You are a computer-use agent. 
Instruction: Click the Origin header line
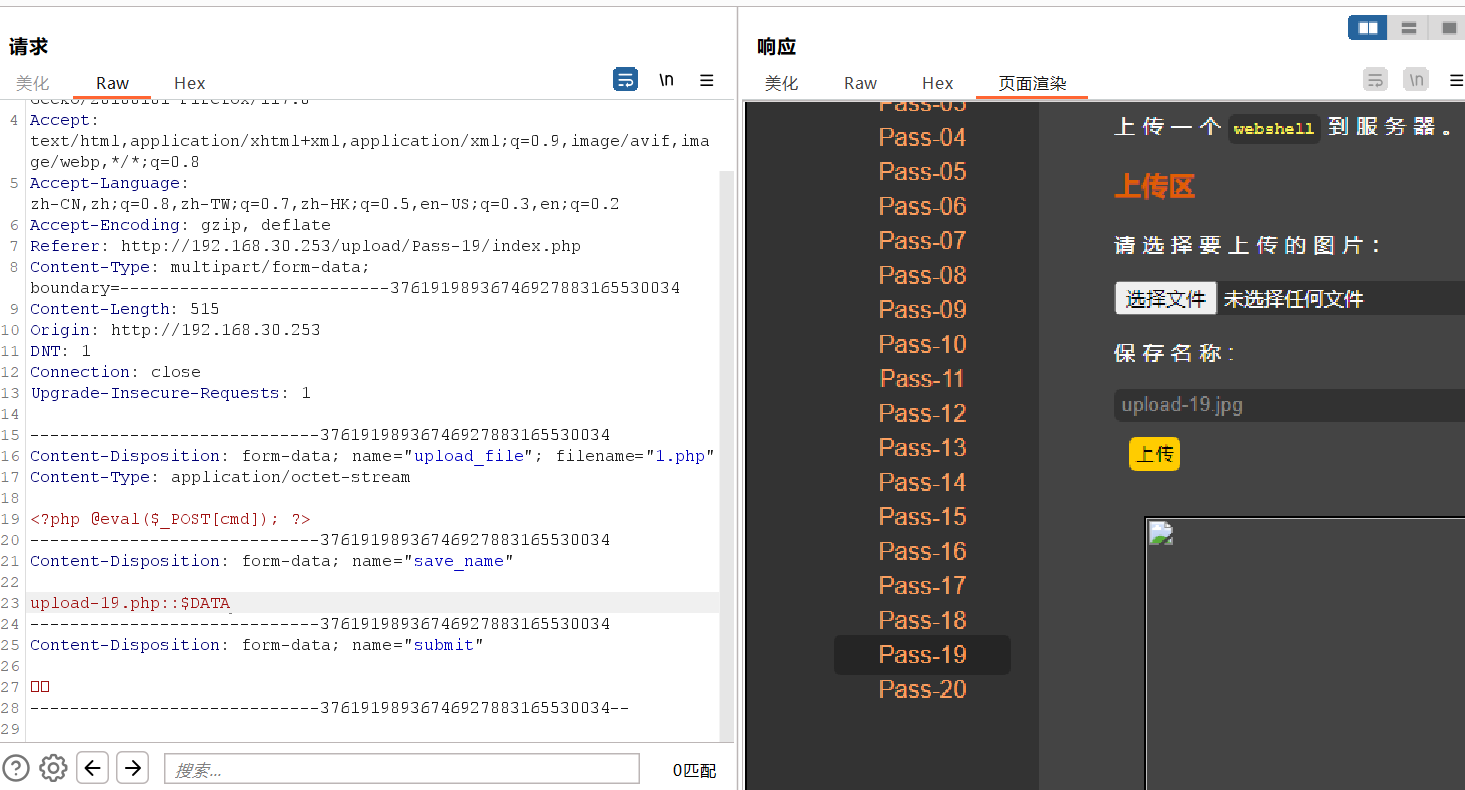175,330
